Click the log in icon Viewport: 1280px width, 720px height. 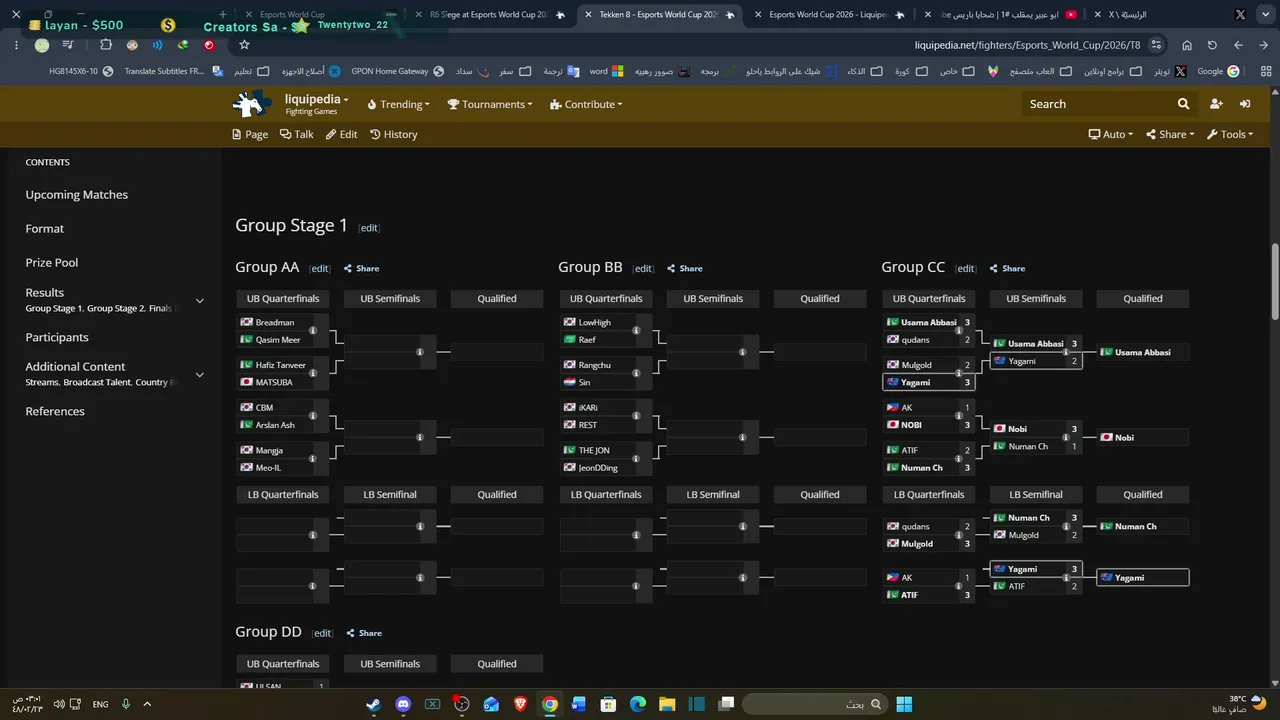click(x=1245, y=104)
